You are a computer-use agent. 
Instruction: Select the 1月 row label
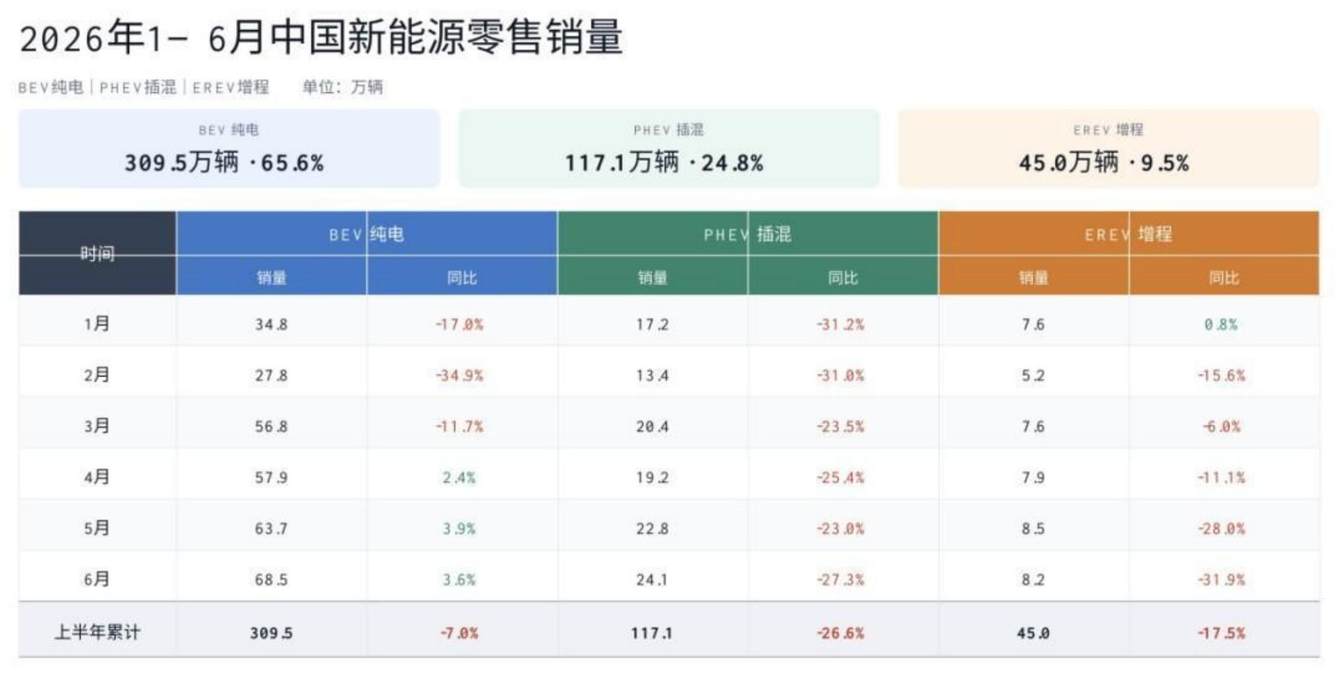pos(97,324)
